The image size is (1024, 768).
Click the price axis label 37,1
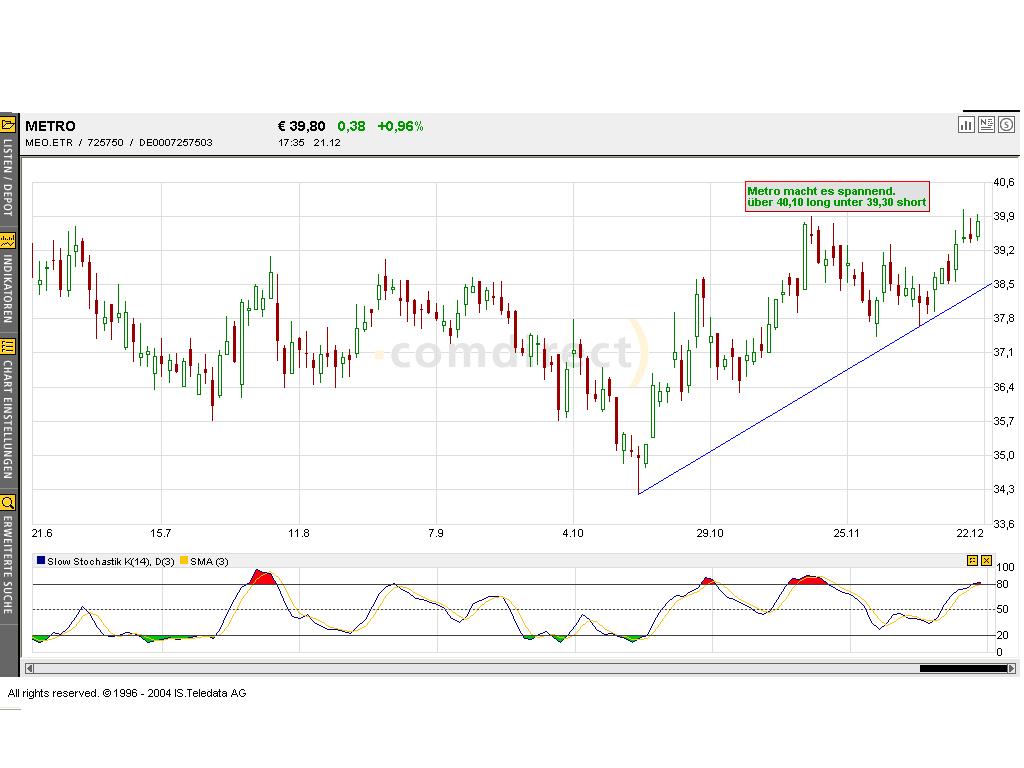click(x=1004, y=353)
